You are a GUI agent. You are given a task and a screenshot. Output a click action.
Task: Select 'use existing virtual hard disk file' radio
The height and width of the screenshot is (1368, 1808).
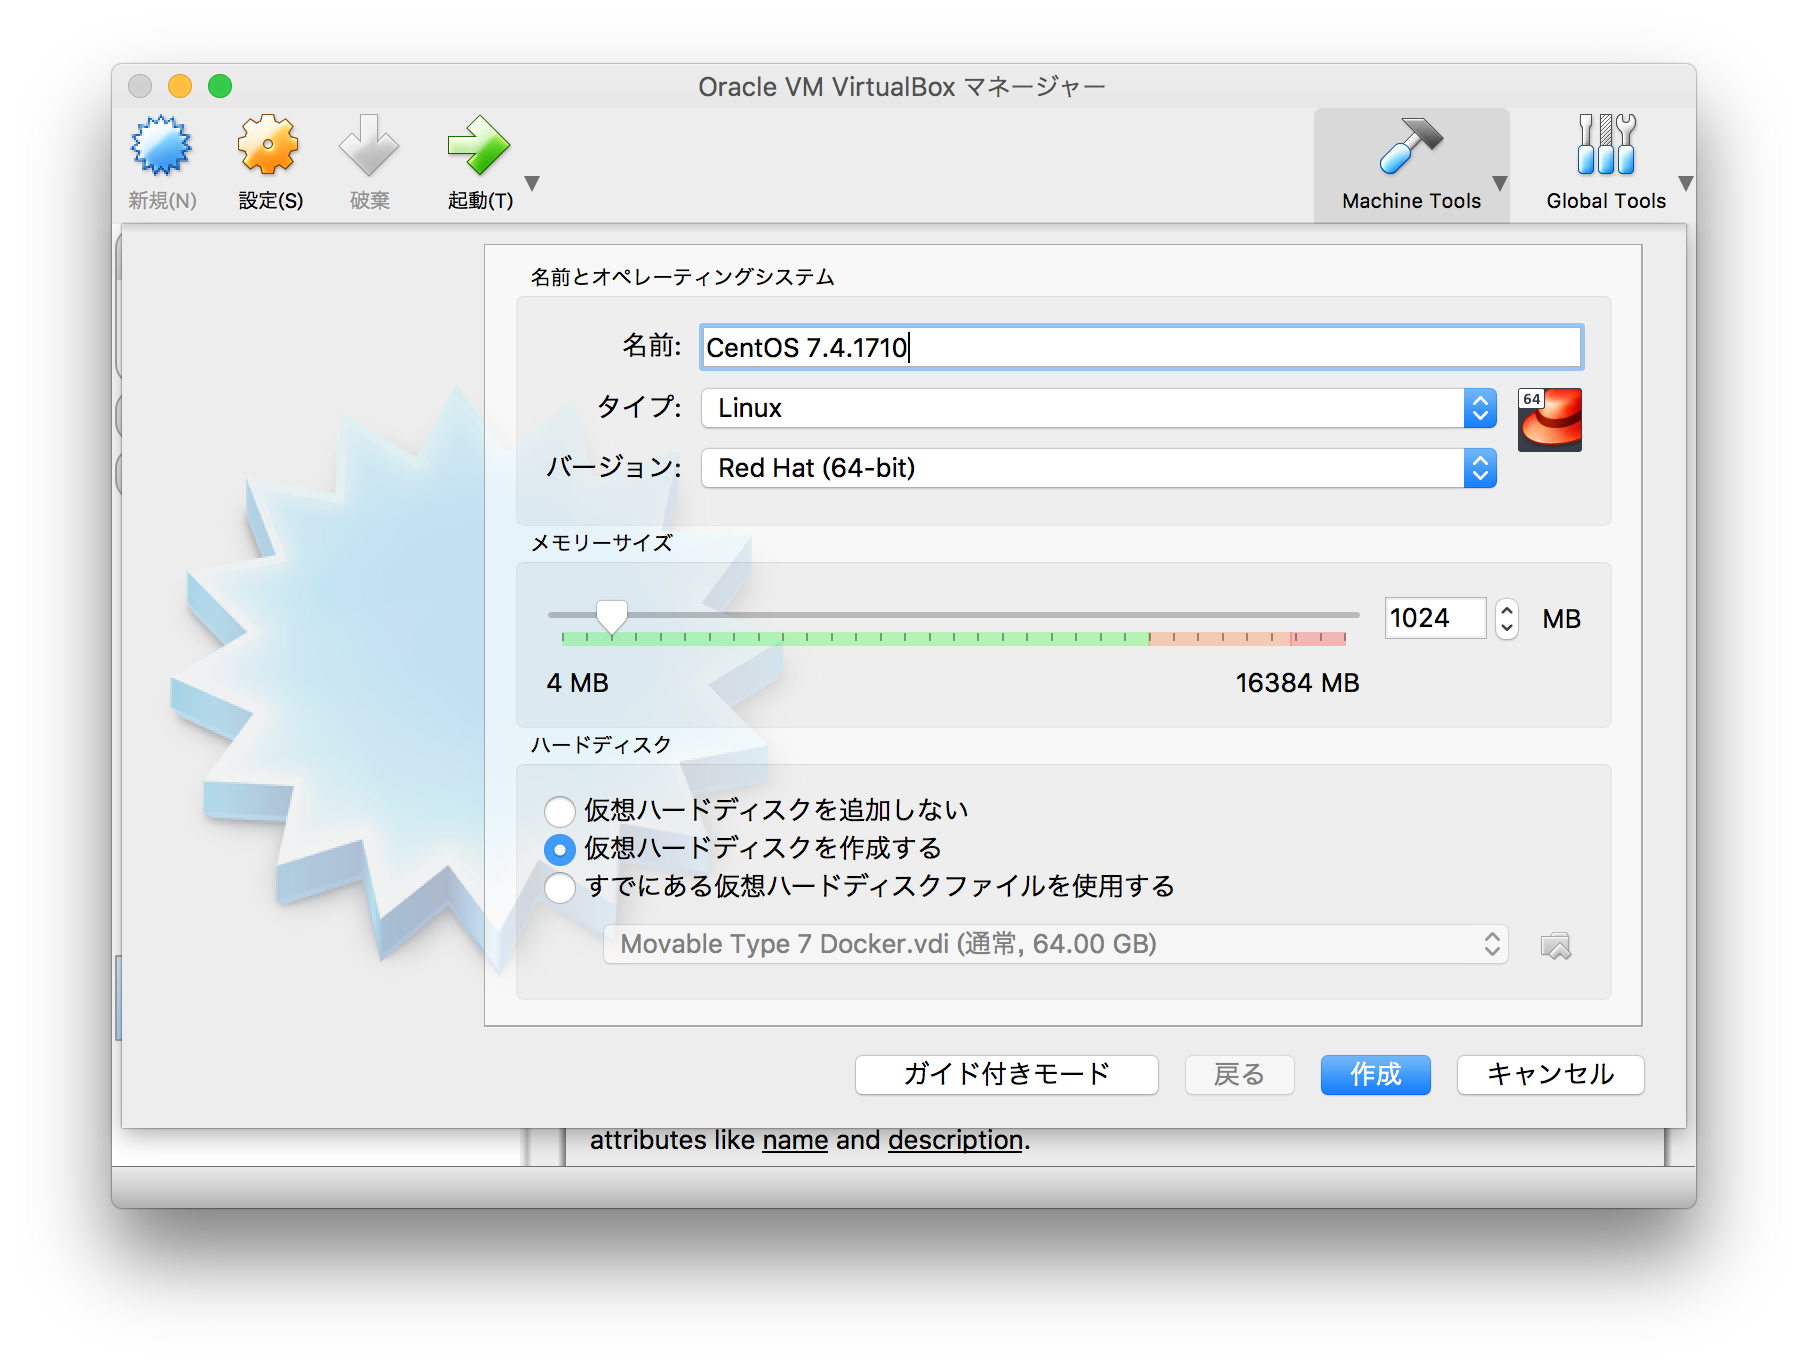[560, 887]
